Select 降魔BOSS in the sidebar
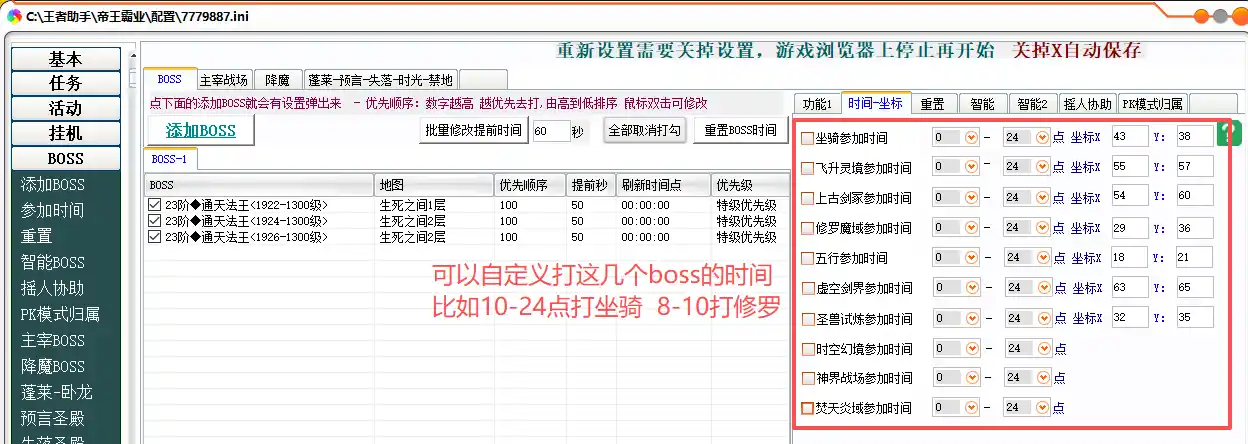Image resolution: width=1248 pixels, height=444 pixels. click(x=52, y=367)
